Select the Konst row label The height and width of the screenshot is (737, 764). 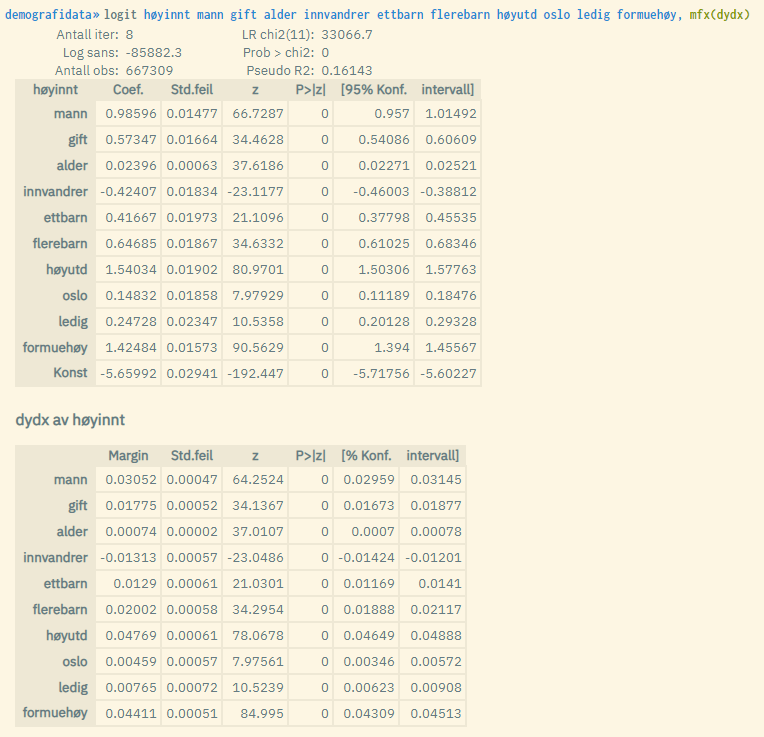(x=70, y=373)
